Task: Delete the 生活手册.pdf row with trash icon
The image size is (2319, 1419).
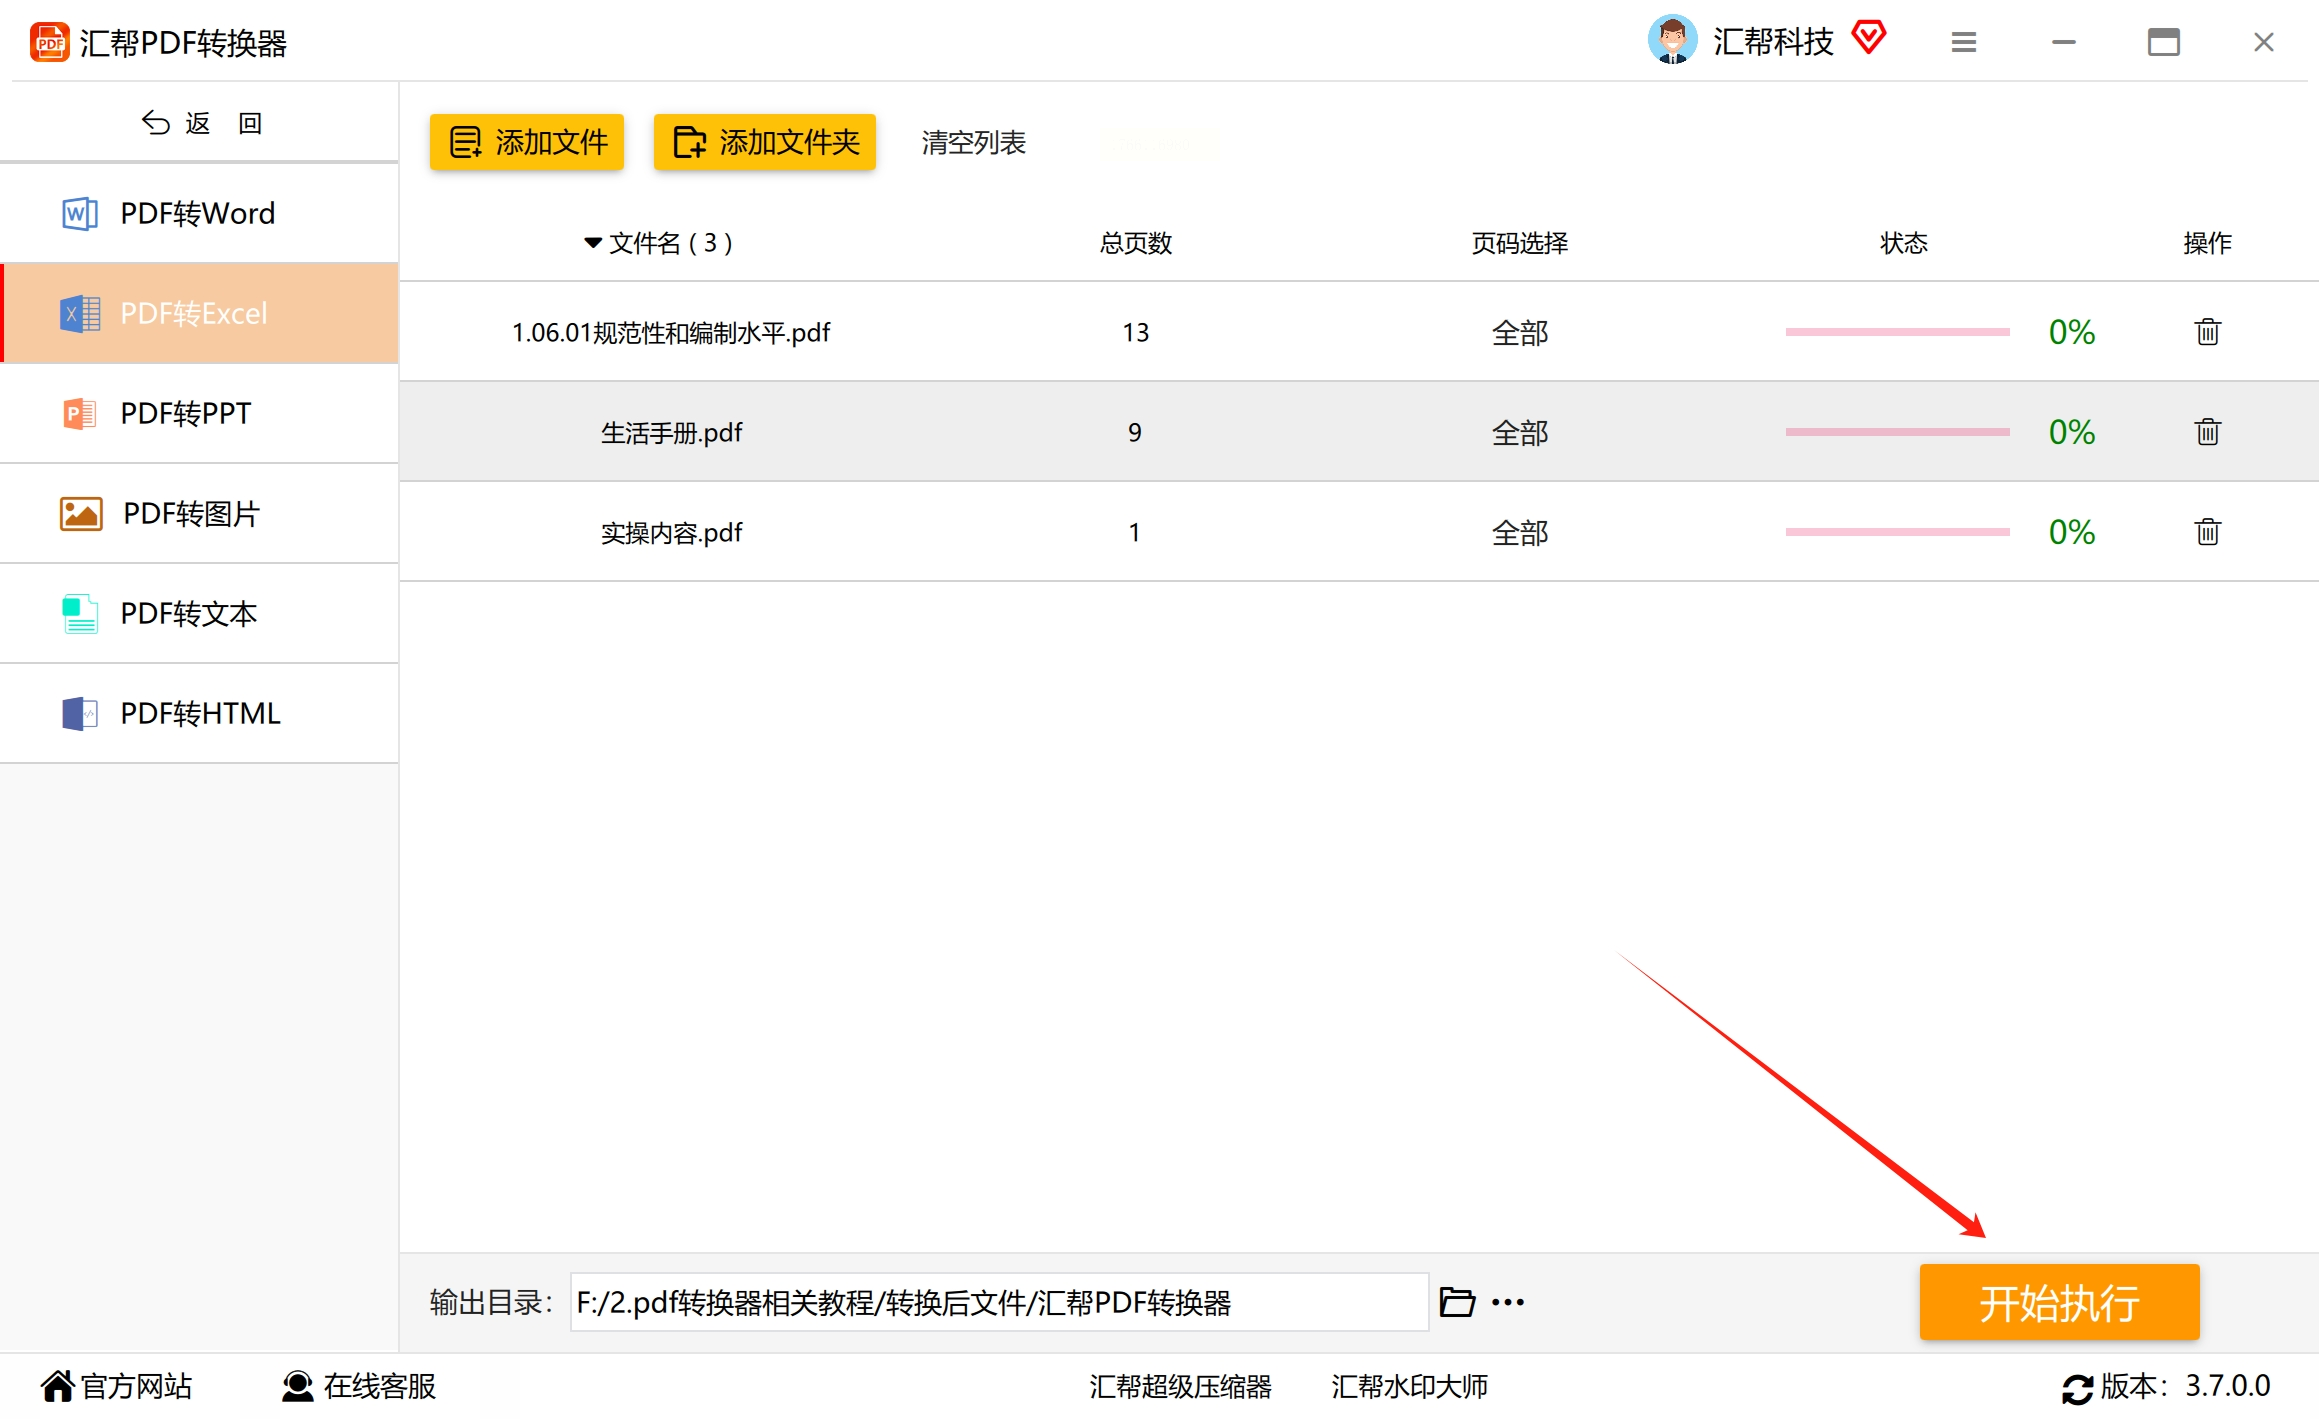Action: click(x=2207, y=432)
